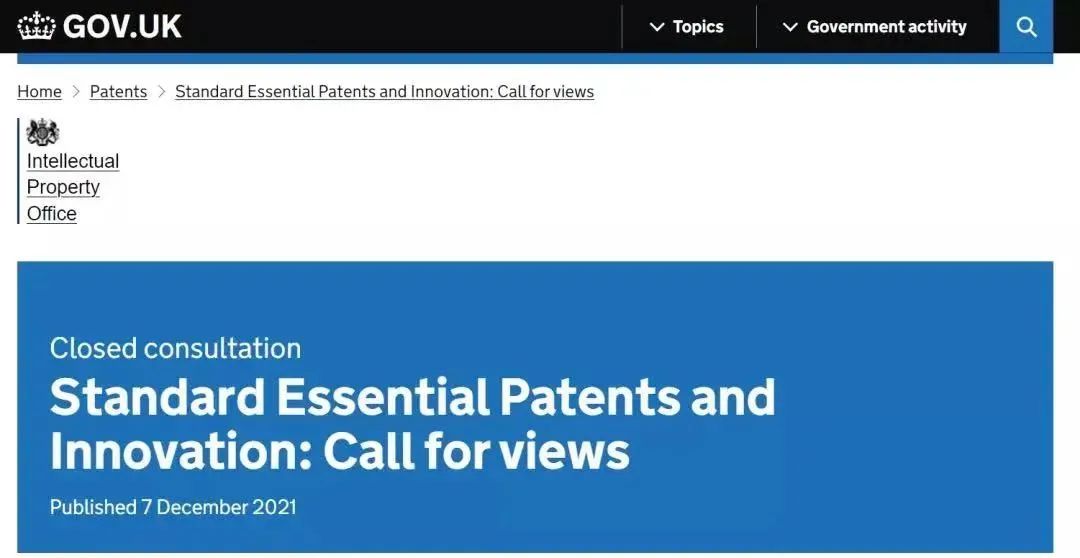
Task: Click the thin blue bar under the header
Action: [535, 58]
